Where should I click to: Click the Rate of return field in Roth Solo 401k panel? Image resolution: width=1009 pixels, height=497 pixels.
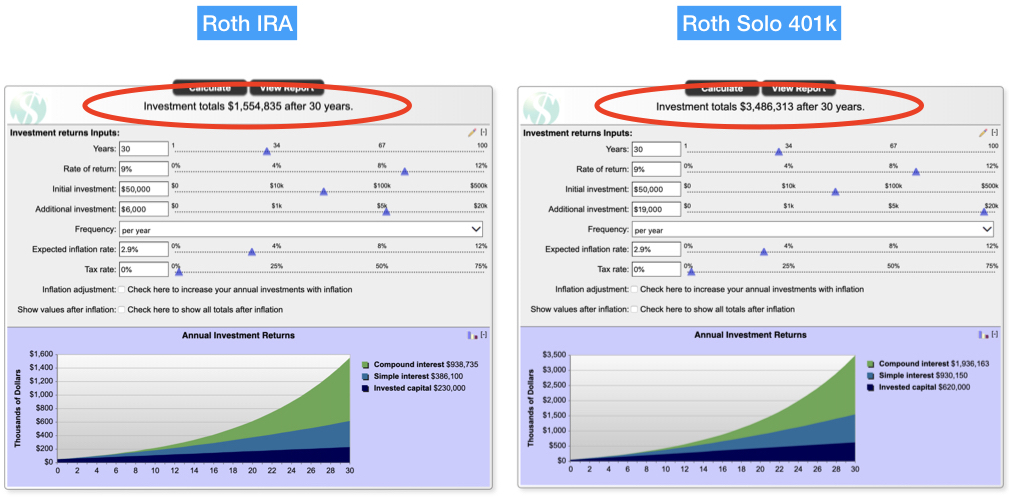656,169
